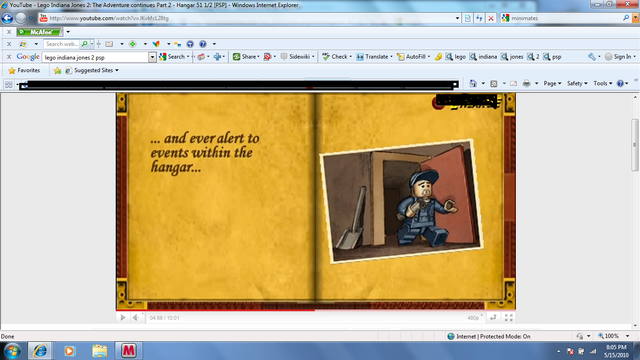
Task: Click the Add to Favorites Bar star icon
Action: pyautogui.click(x=58, y=71)
